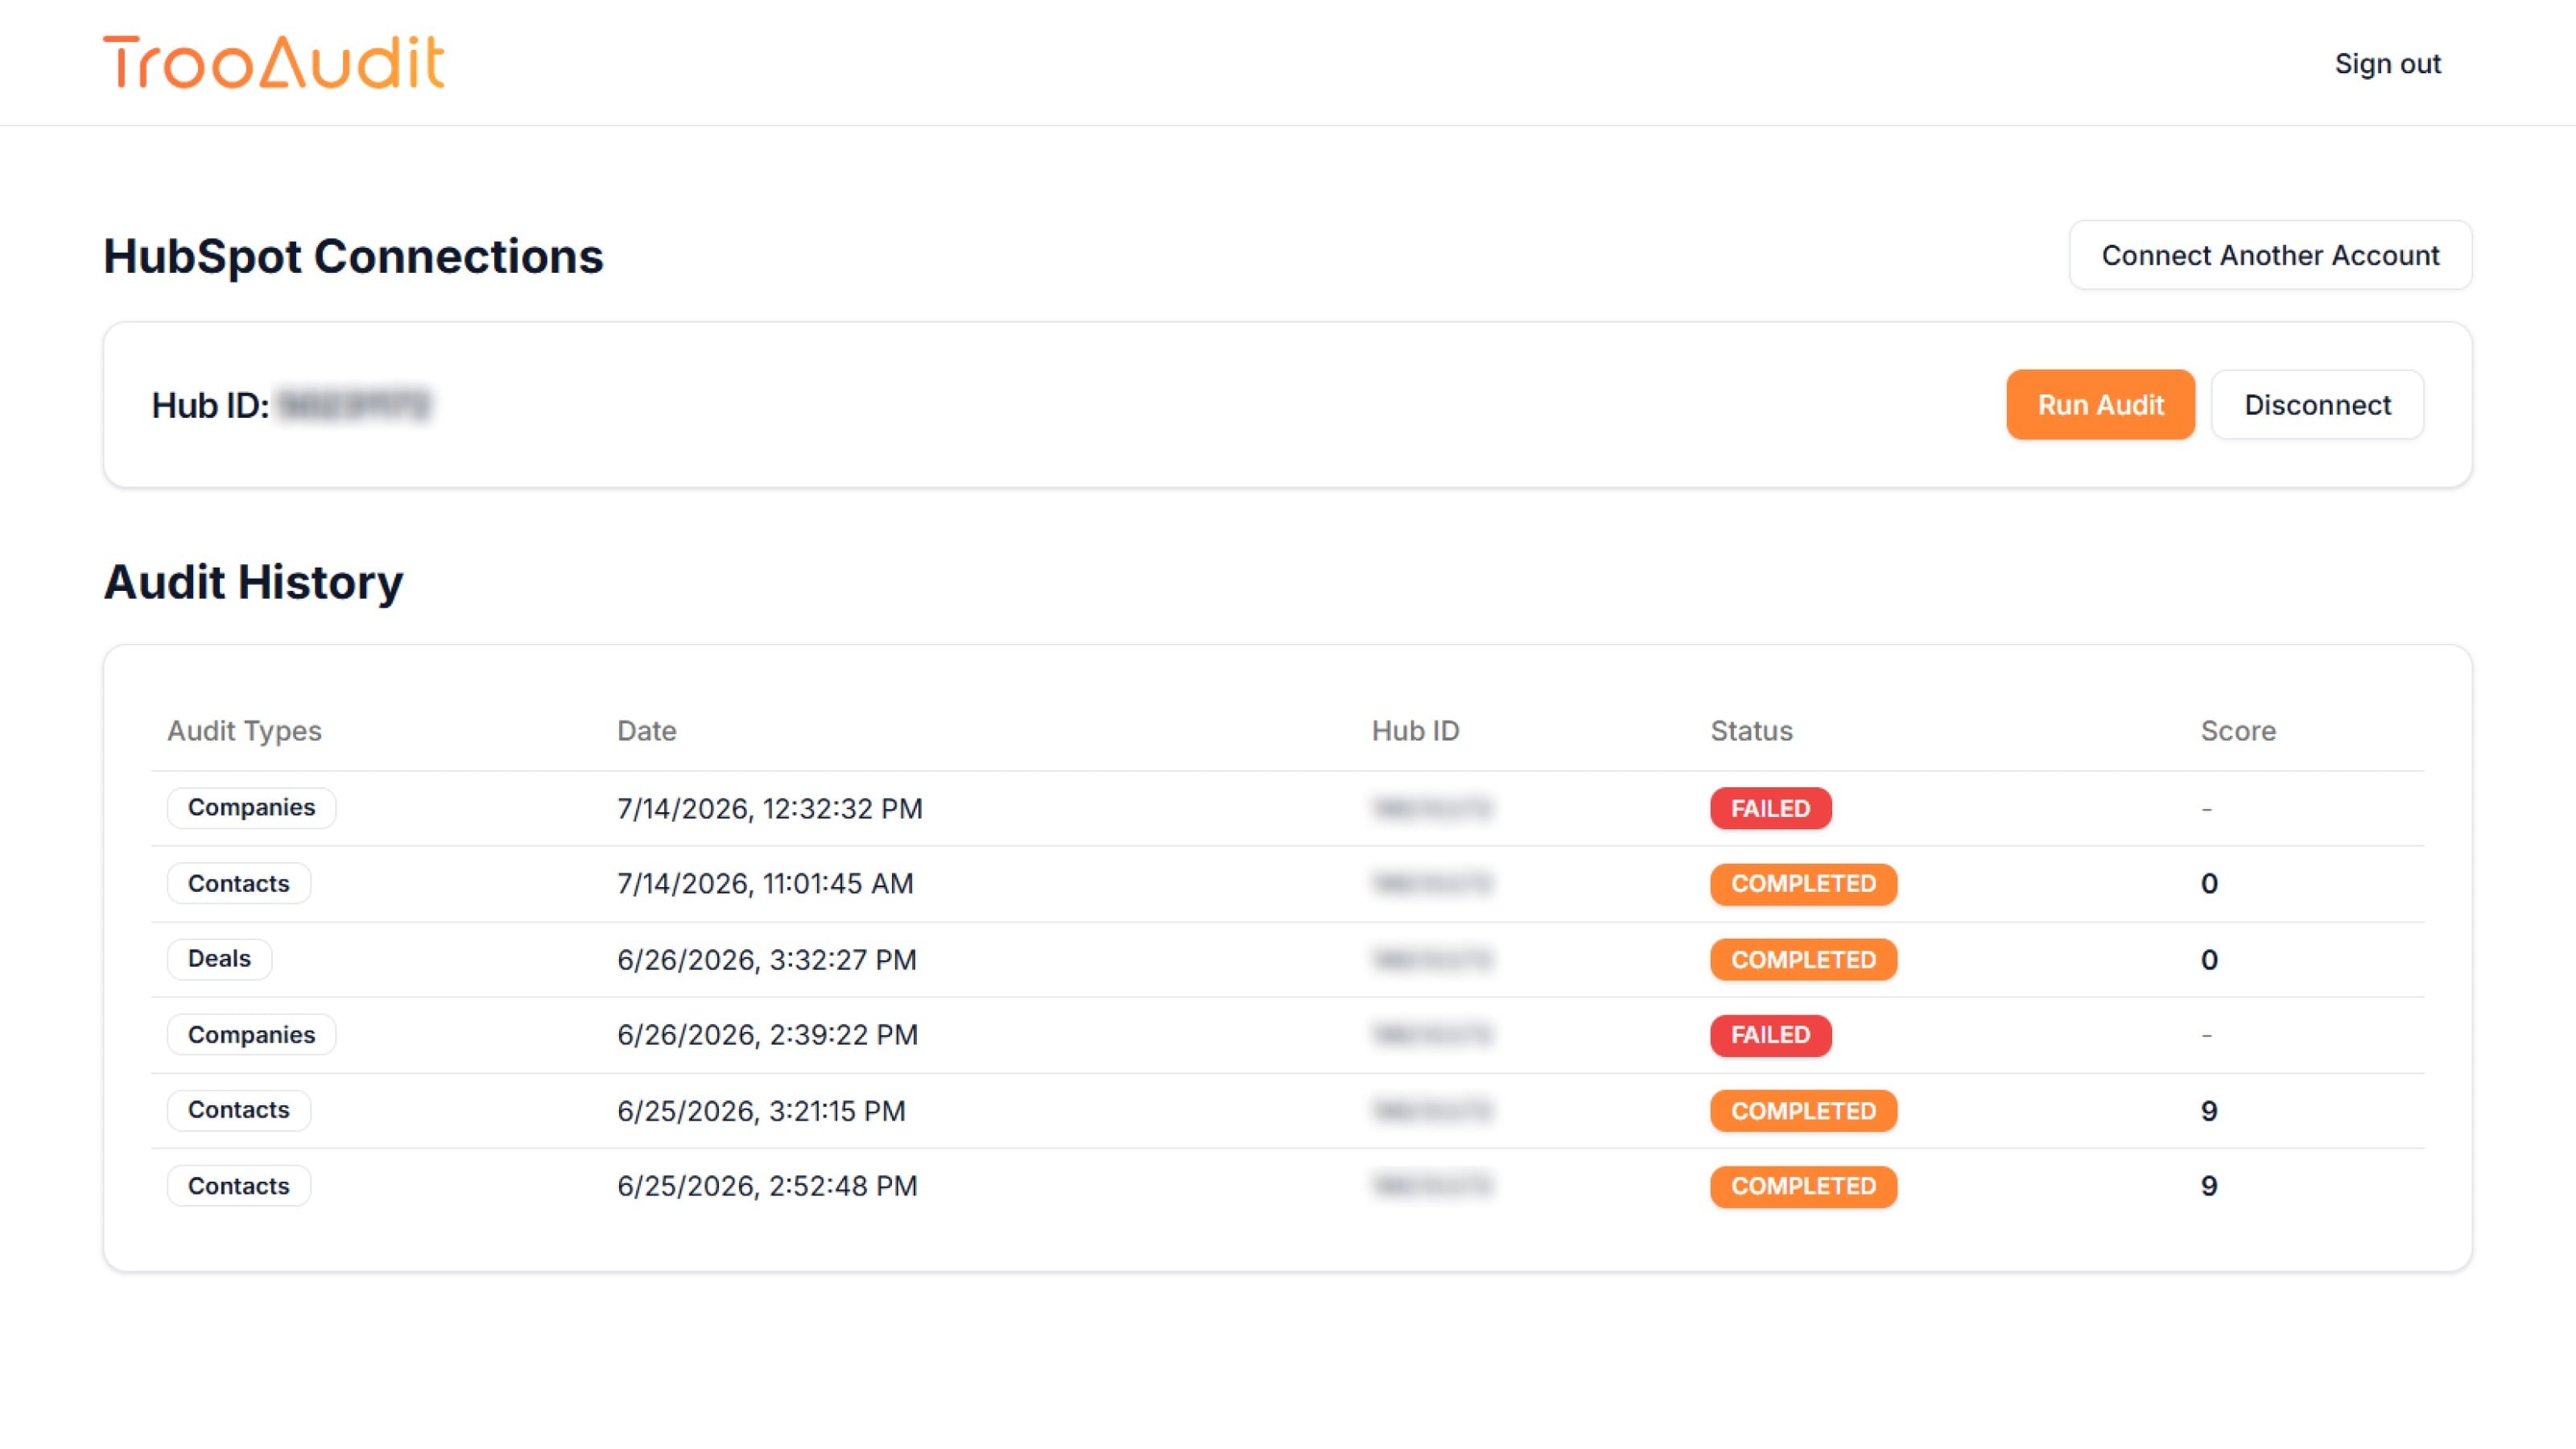2576x1449 pixels.
Task: Click COMPLETED badge on Deals row
Action: (x=1803, y=960)
